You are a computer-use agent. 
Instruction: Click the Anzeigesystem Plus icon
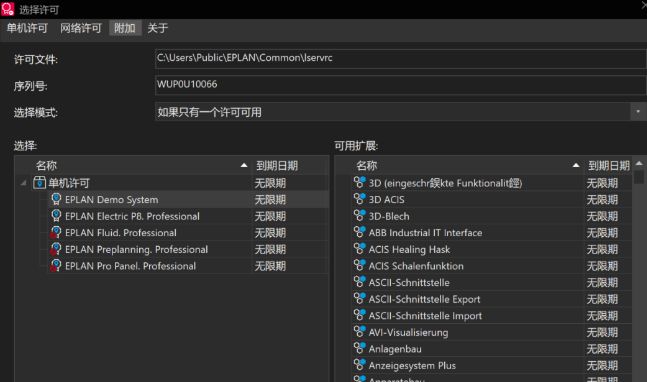click(x=359, y=364)
